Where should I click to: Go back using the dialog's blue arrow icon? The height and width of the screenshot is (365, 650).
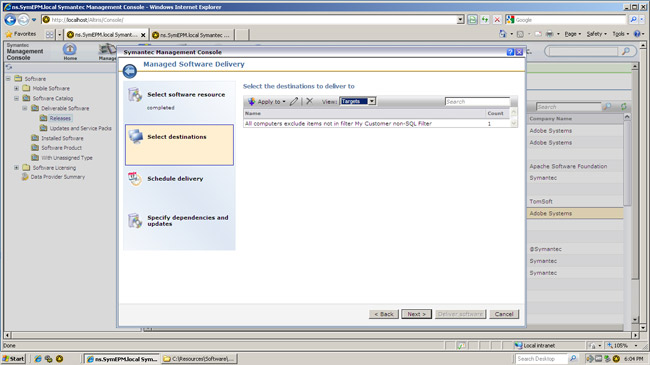pyautogui.click(x=130, y=71)
